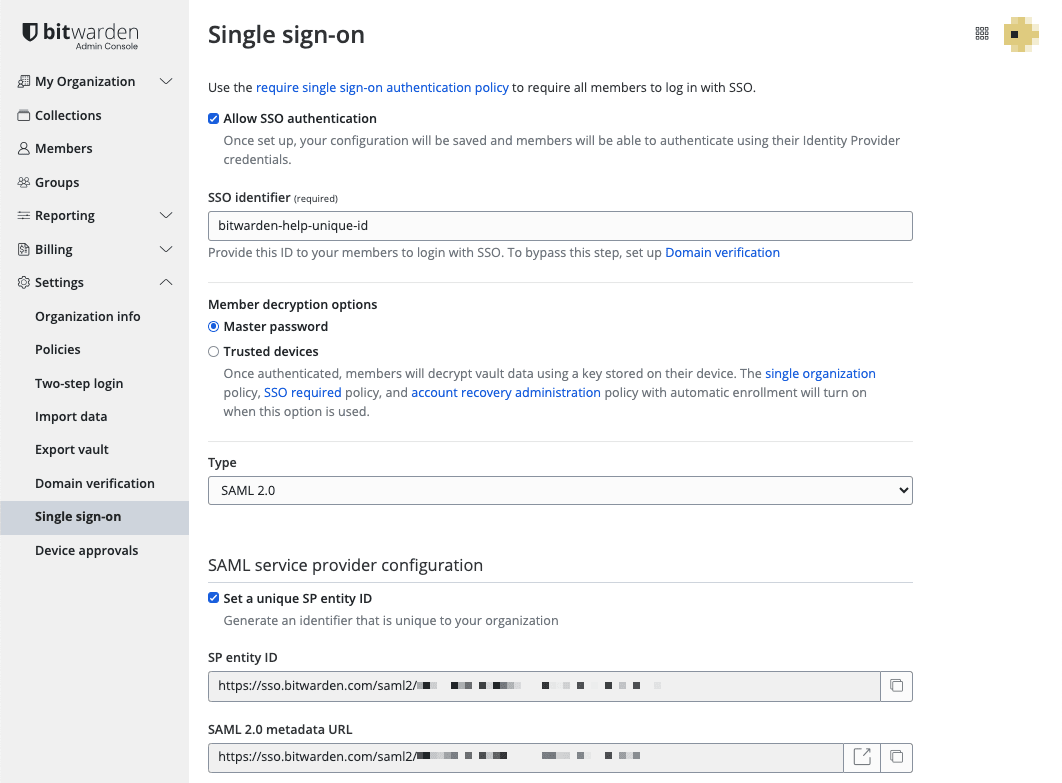This screenshot has height=783, width=1062.
Task: Follow the Domain verification link
Action: (722, 253)
